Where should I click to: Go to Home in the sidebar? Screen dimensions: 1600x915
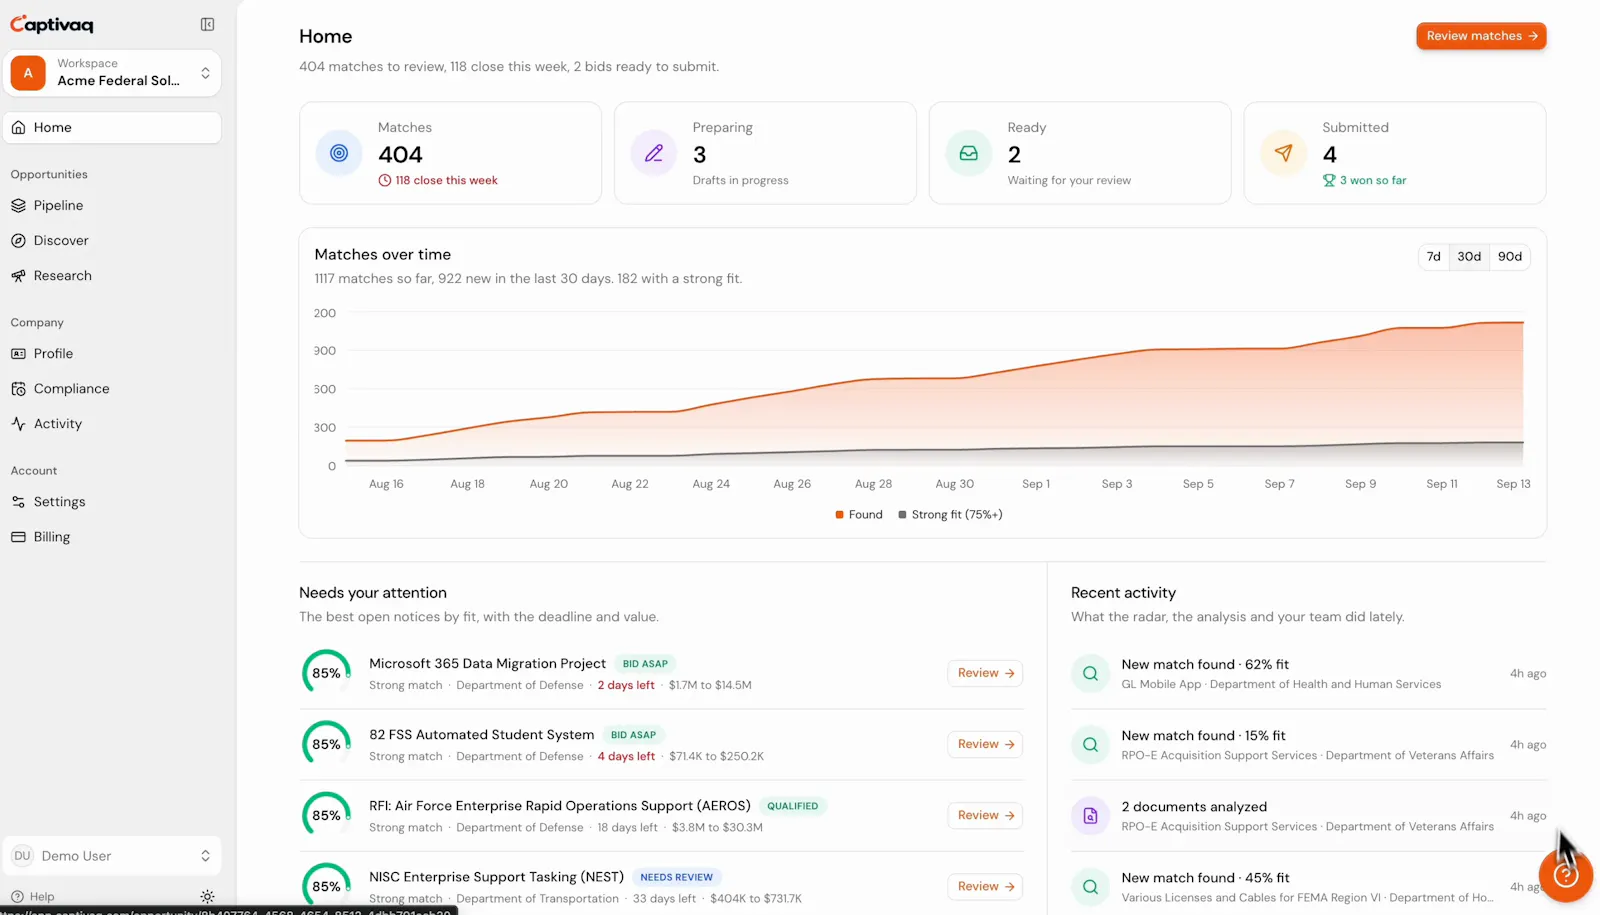click(112, 127)
